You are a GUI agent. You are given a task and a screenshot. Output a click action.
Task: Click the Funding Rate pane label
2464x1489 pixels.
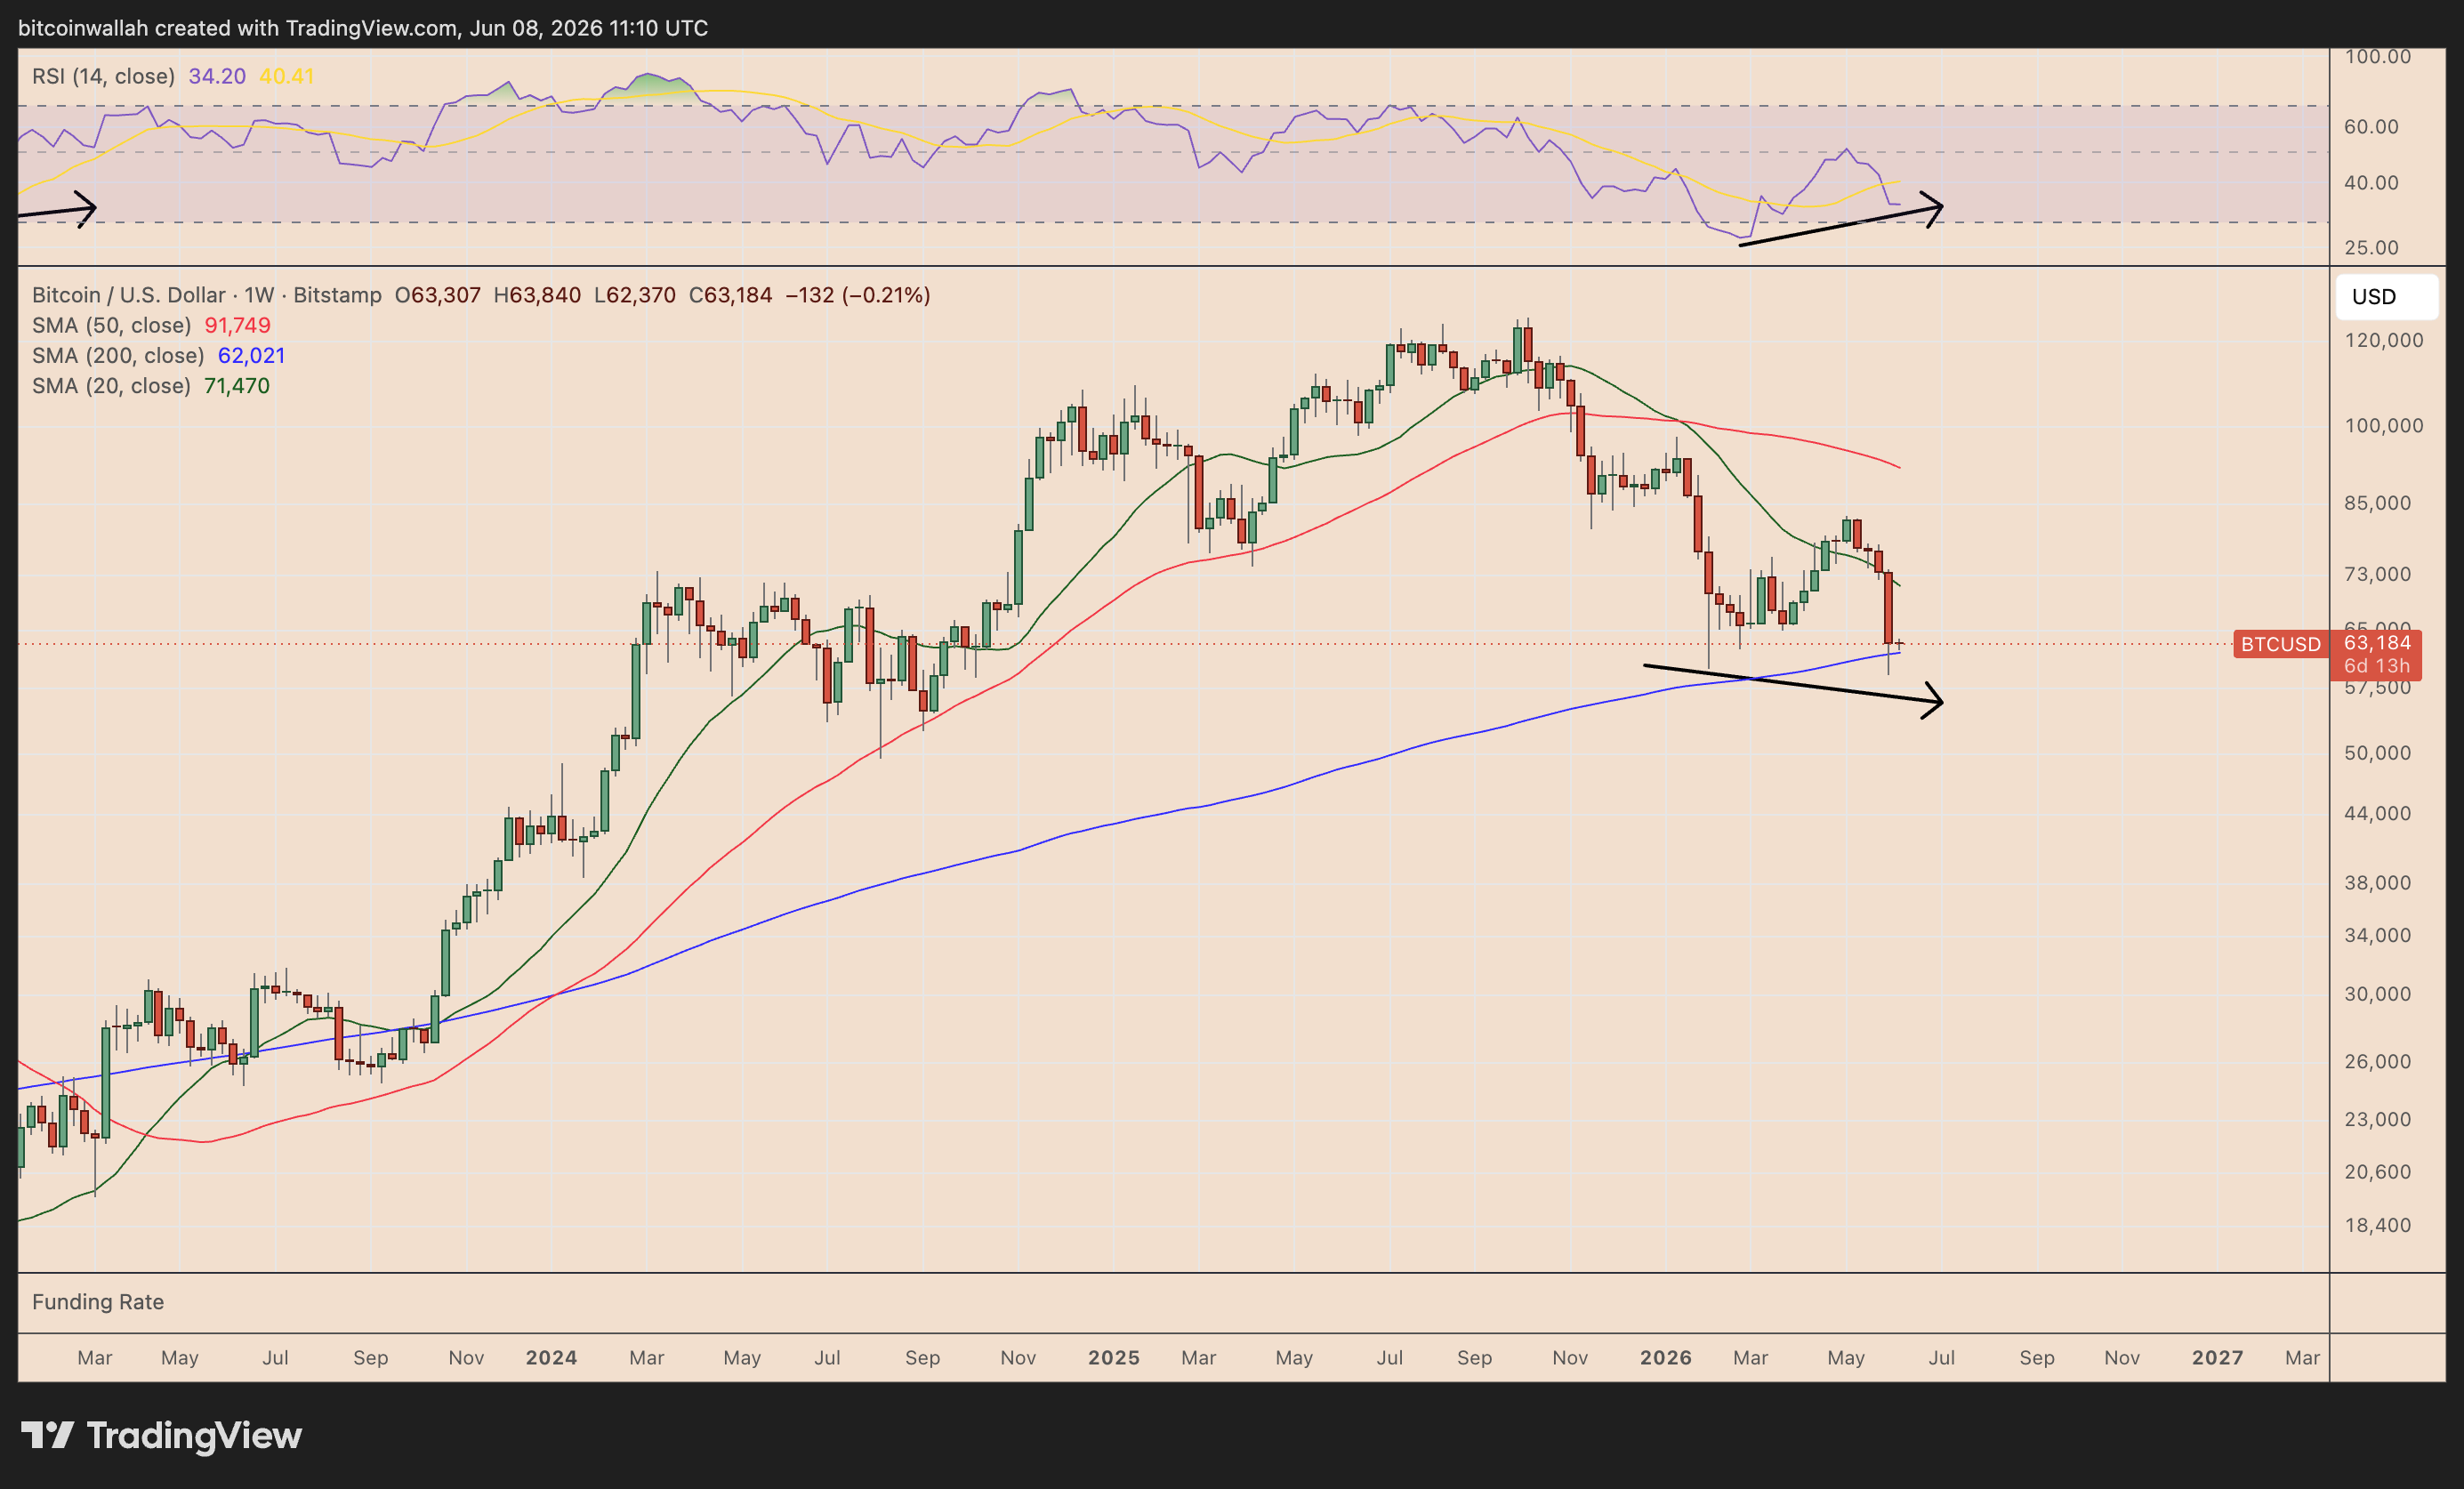pos(98,1302)
